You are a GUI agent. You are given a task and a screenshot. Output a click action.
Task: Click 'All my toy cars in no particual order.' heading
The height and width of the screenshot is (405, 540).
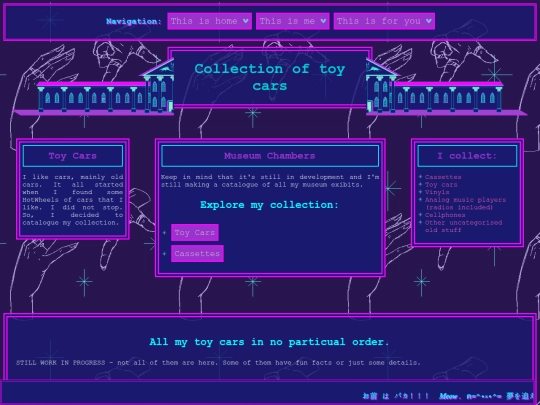pyautogui.click(x=269, y=342)
